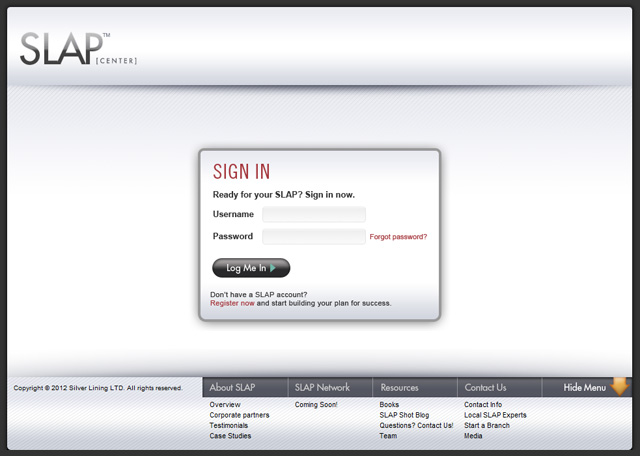Select the Contact Us menu heading
Image resolution: width=640 pixels, height=456 pixels.
pos(485,387)
